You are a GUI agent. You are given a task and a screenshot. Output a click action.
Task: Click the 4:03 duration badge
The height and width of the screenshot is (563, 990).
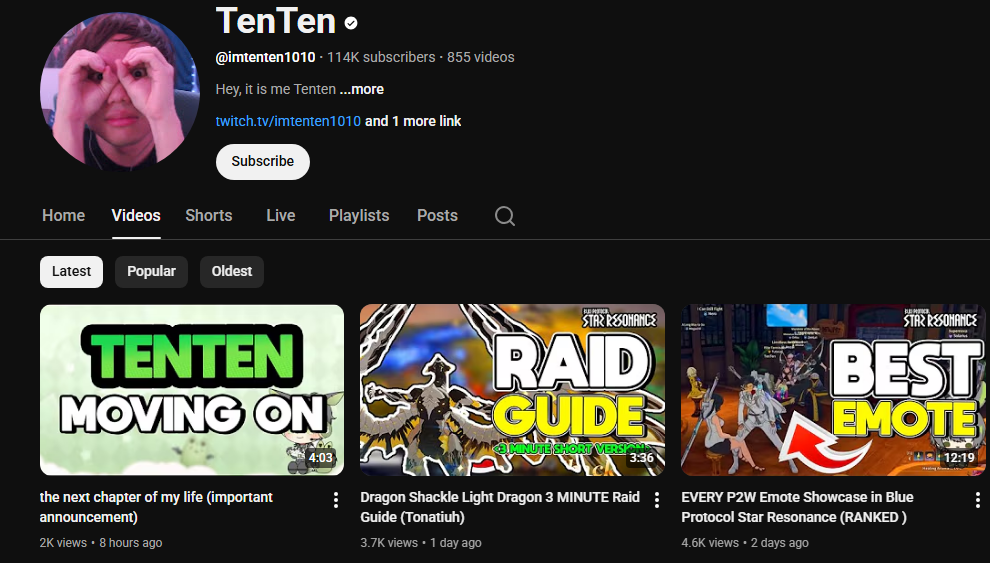pyautogui.click(x=320, y=458)
